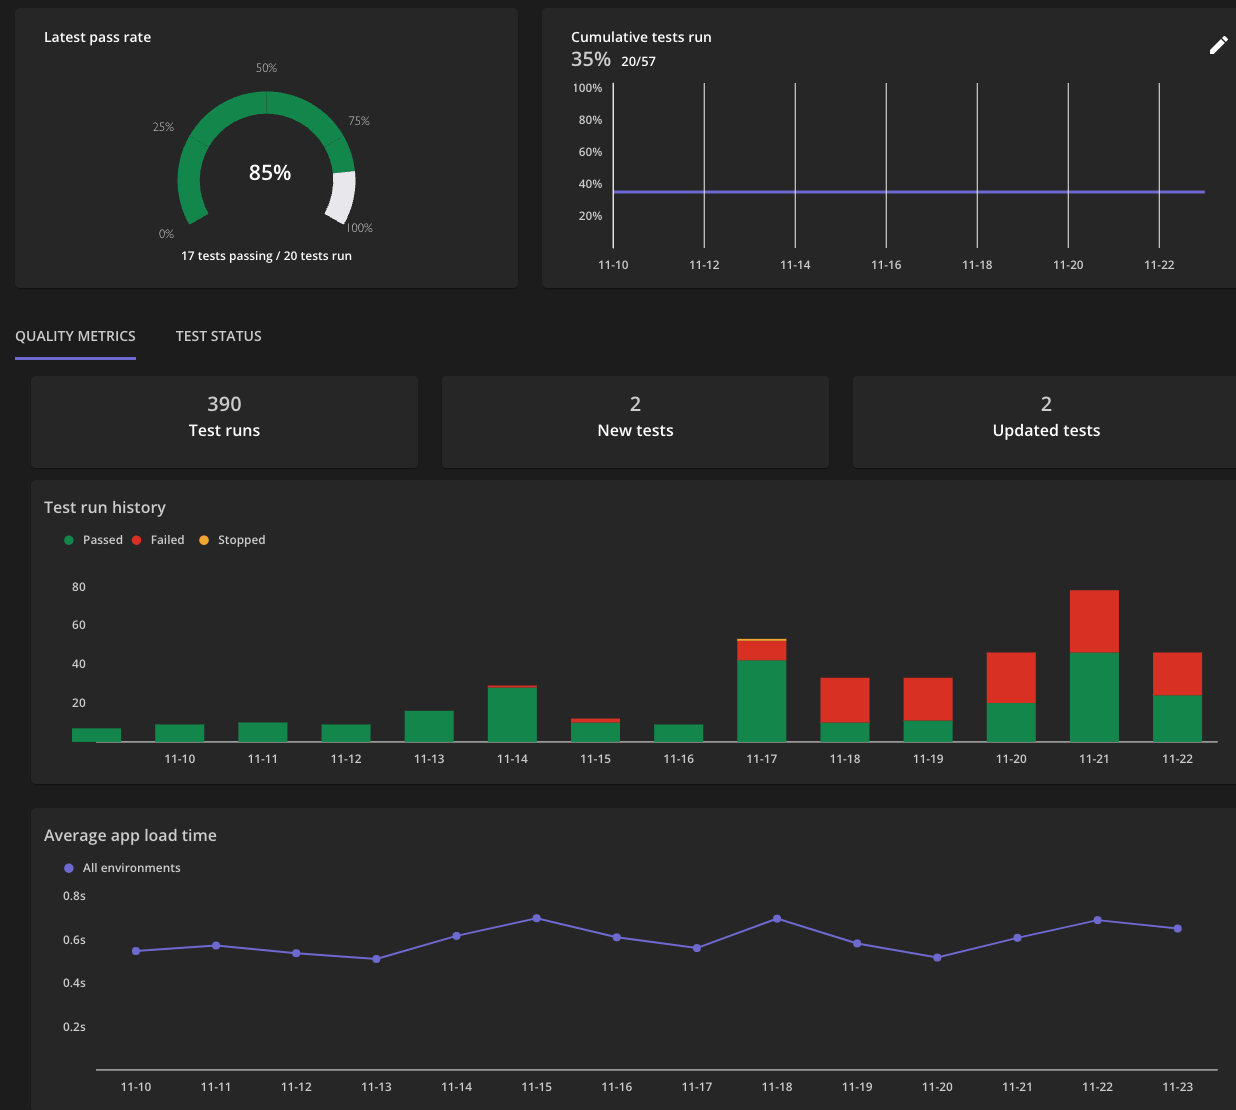The height and width of the screenshot is (1110, 1236).
Task: Click the green Passed legend dot
Action: click(69, 540)
